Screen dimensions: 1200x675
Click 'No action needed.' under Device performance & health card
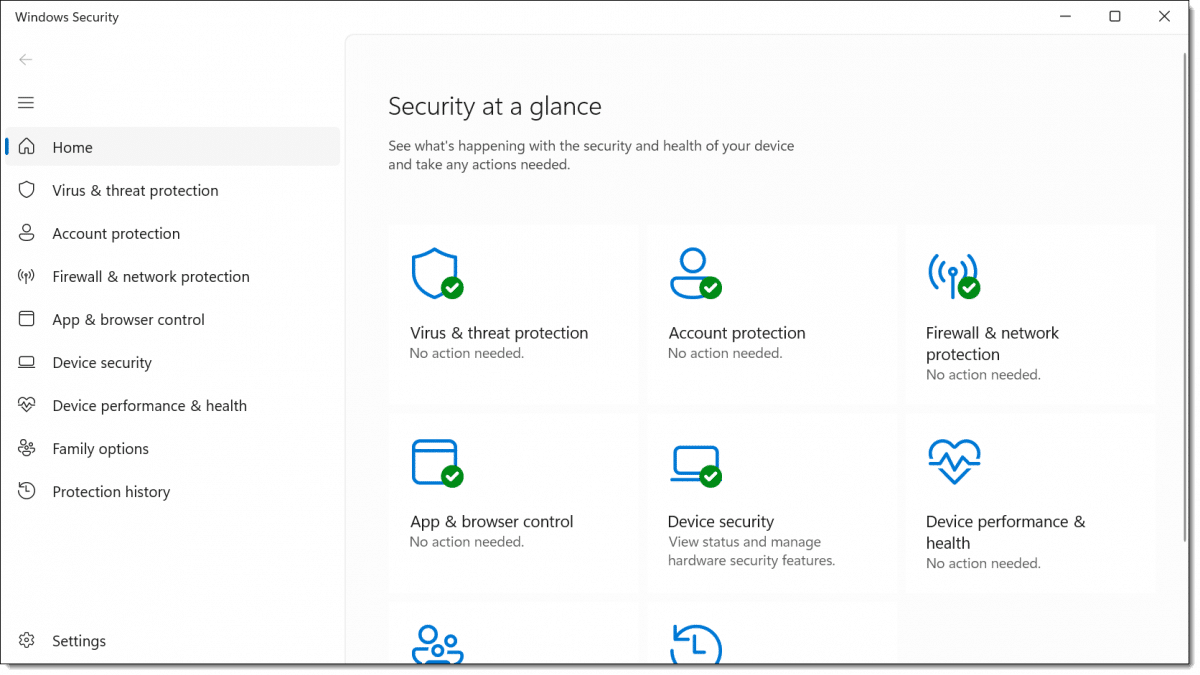[x=983, y=563]
